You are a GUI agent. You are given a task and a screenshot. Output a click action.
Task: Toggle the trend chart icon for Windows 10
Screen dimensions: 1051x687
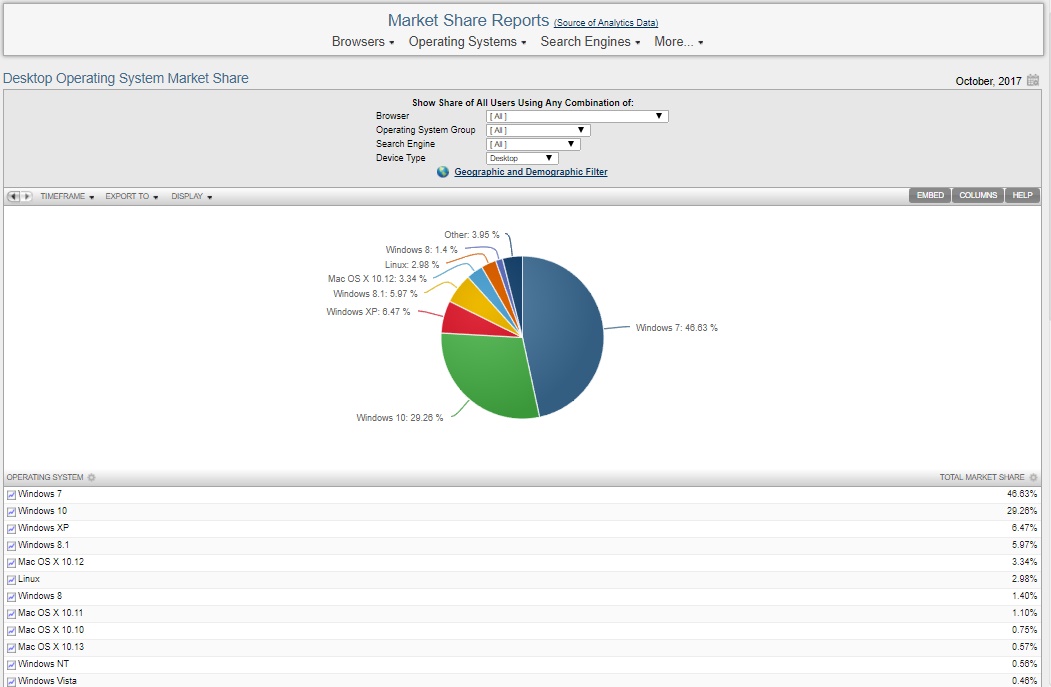coord(11,511)
